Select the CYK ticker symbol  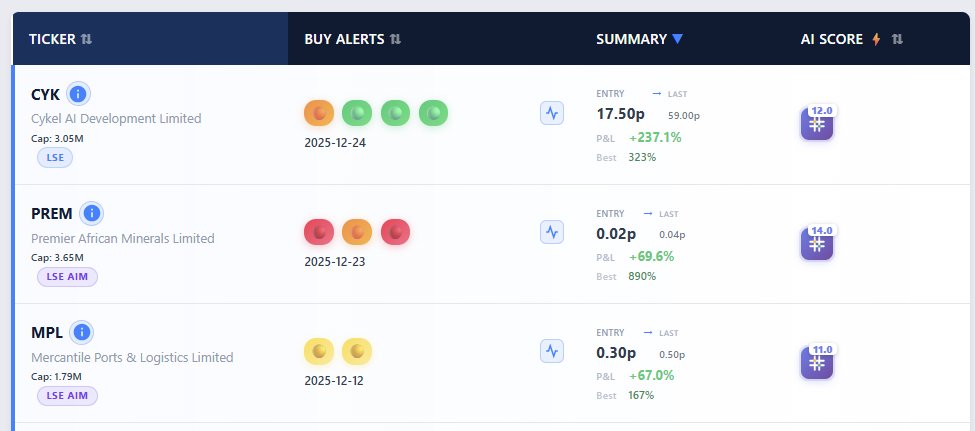pyautogui.click(x=45, y=95)
